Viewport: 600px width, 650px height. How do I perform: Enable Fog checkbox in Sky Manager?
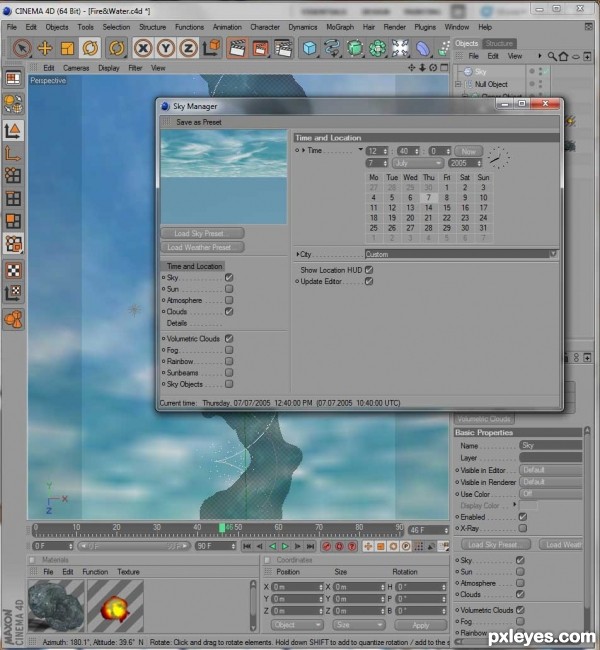tap(229, 350)
